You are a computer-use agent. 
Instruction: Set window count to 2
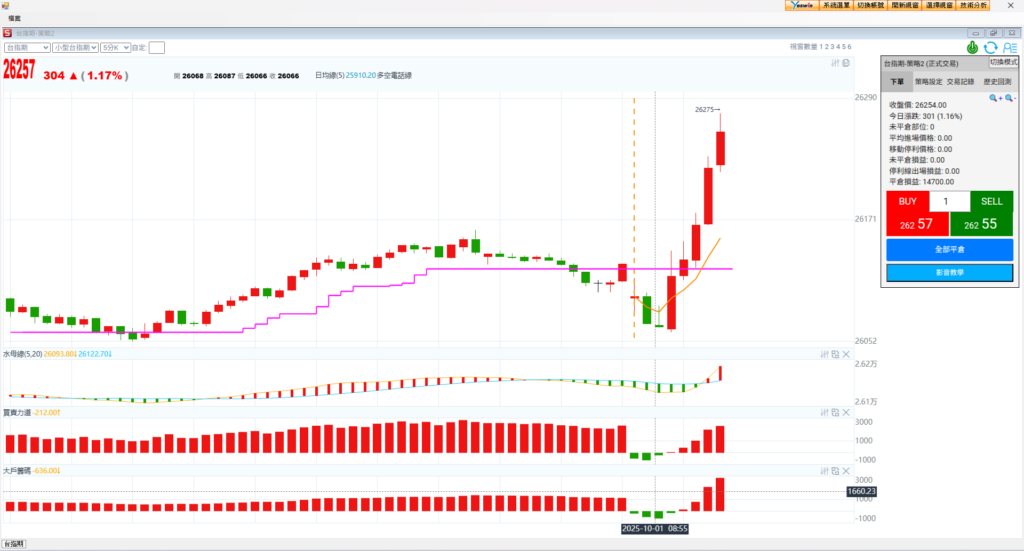[825, 47]
